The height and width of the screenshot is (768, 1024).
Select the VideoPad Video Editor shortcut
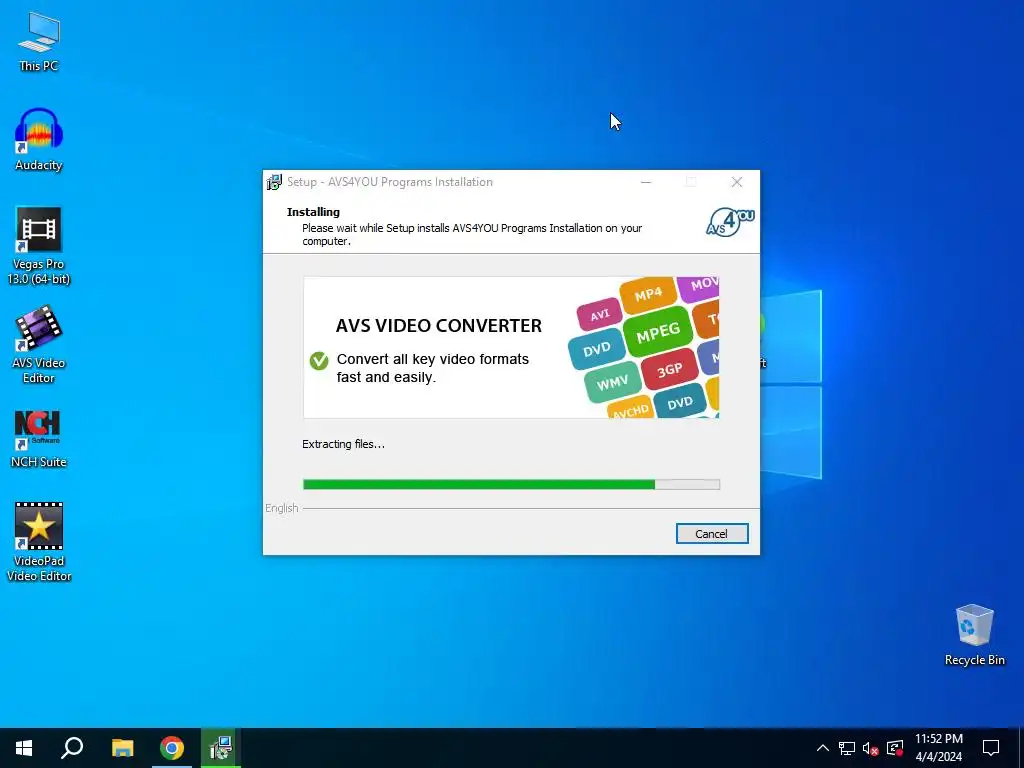39,542
